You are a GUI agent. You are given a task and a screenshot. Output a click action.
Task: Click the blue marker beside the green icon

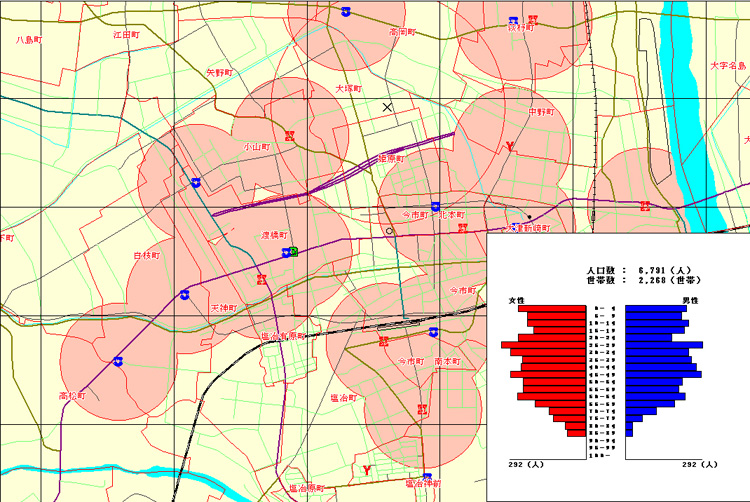pos(286,252)
